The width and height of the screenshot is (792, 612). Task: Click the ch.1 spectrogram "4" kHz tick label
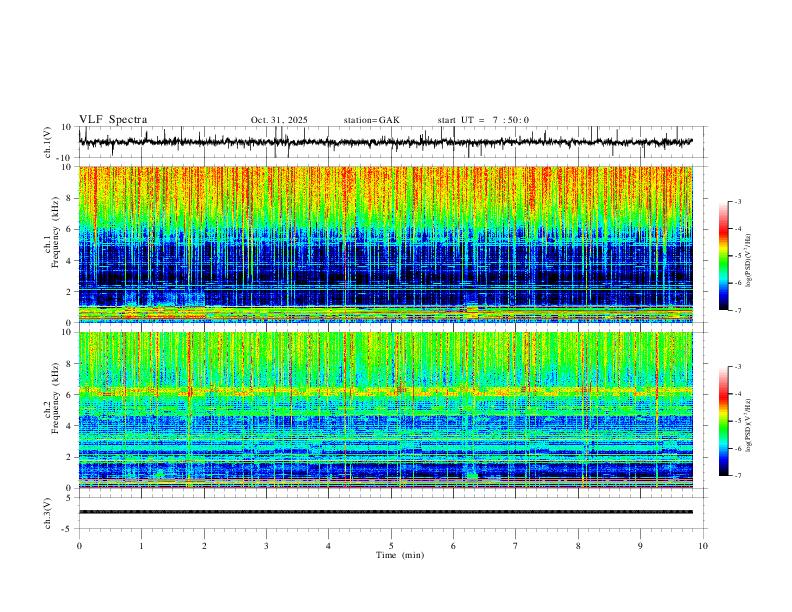click(69, 261)
